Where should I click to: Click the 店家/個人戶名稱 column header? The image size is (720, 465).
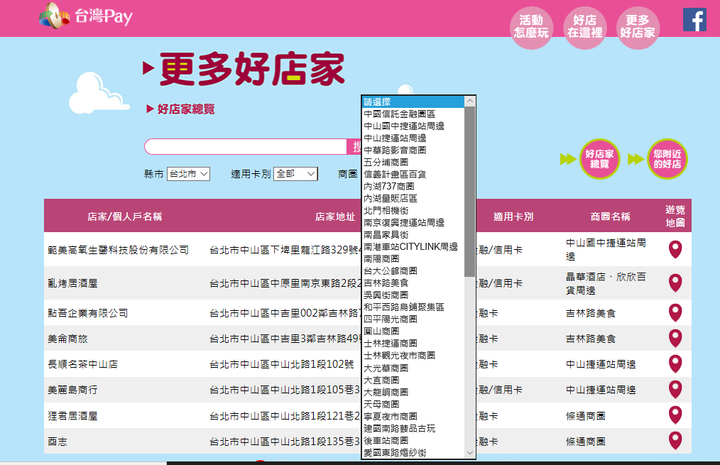[x=124, y=217]
